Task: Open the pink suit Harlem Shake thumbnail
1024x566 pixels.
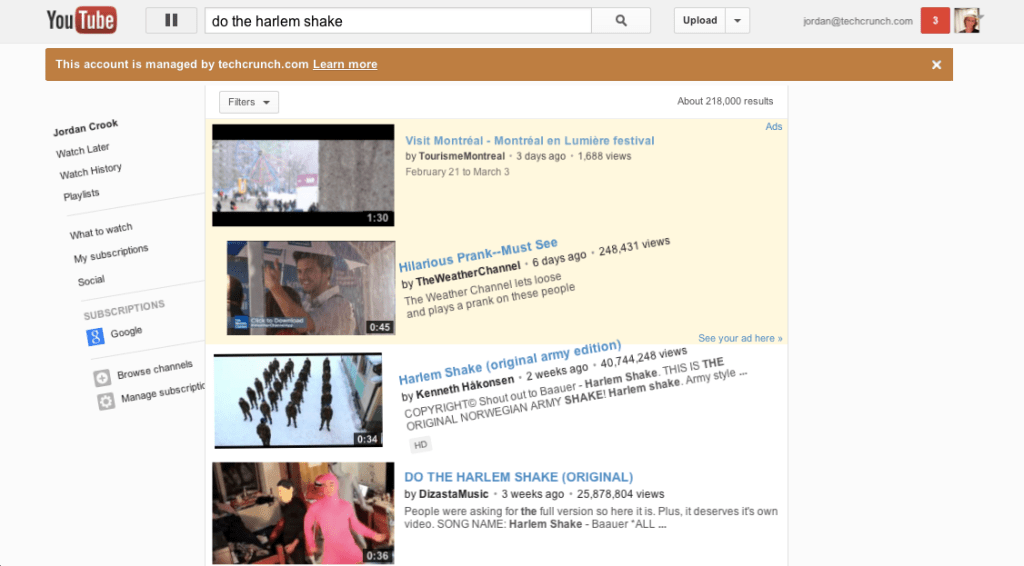Action: click(x=303, y=513)
